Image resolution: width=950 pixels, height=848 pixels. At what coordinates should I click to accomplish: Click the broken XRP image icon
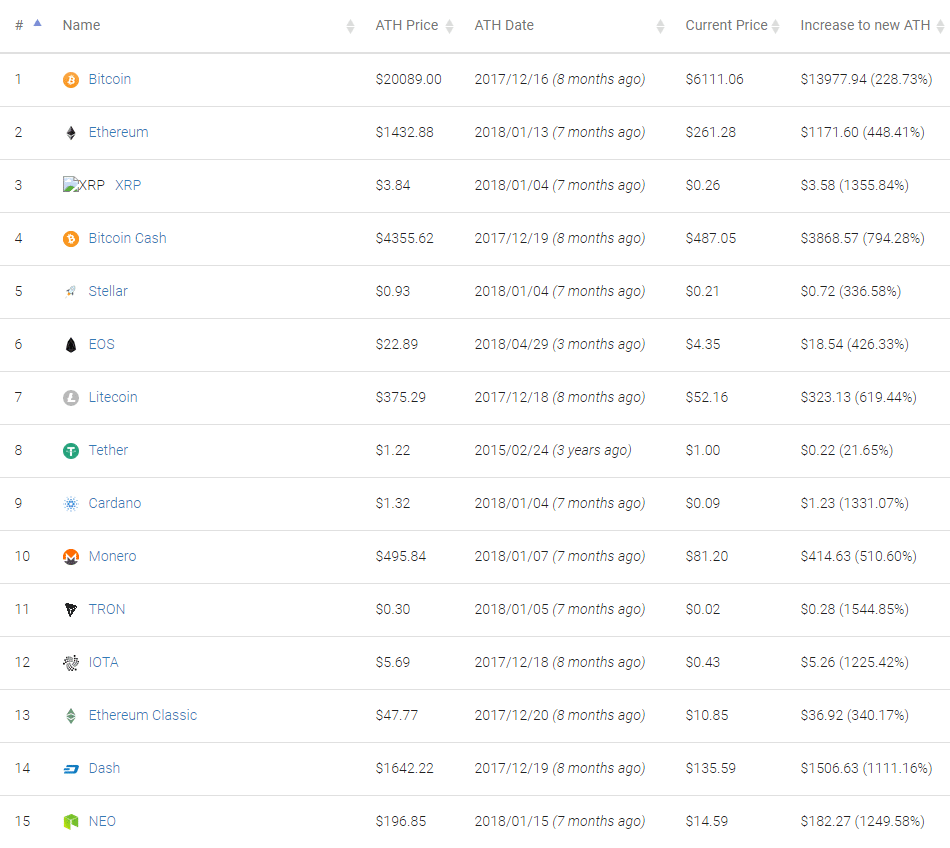click(84, 185)
